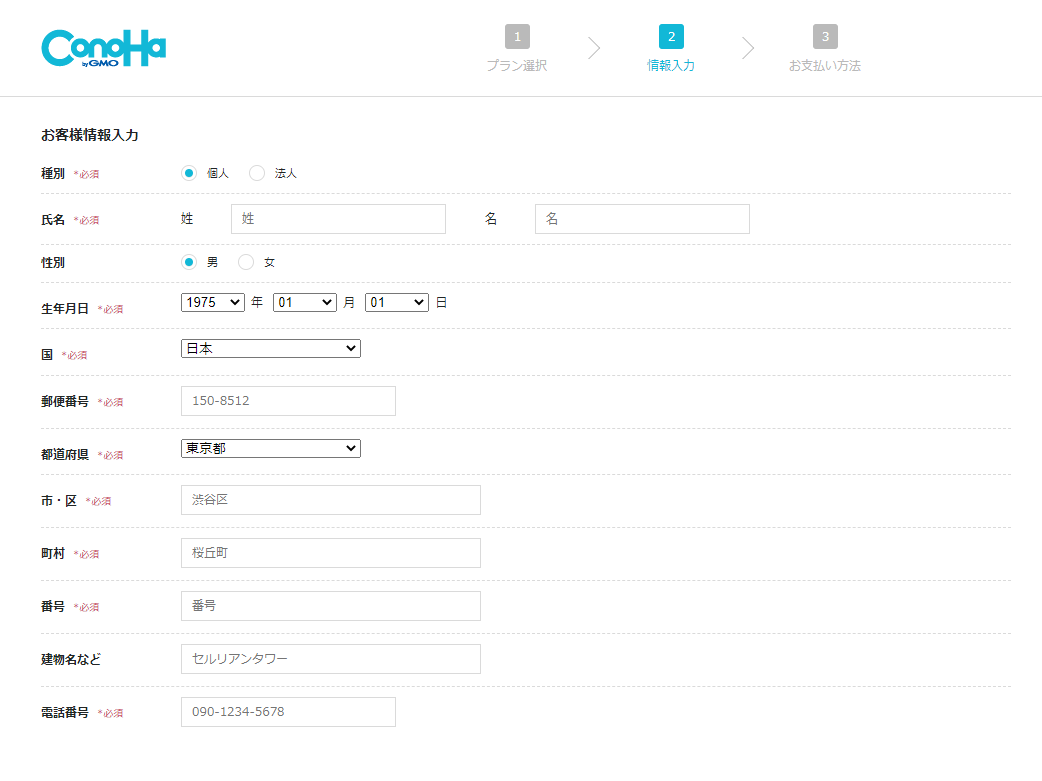Click step 1 プラン選択 number badge
The height and width of the screenshot is (781, 1042).
pos(517,37)
